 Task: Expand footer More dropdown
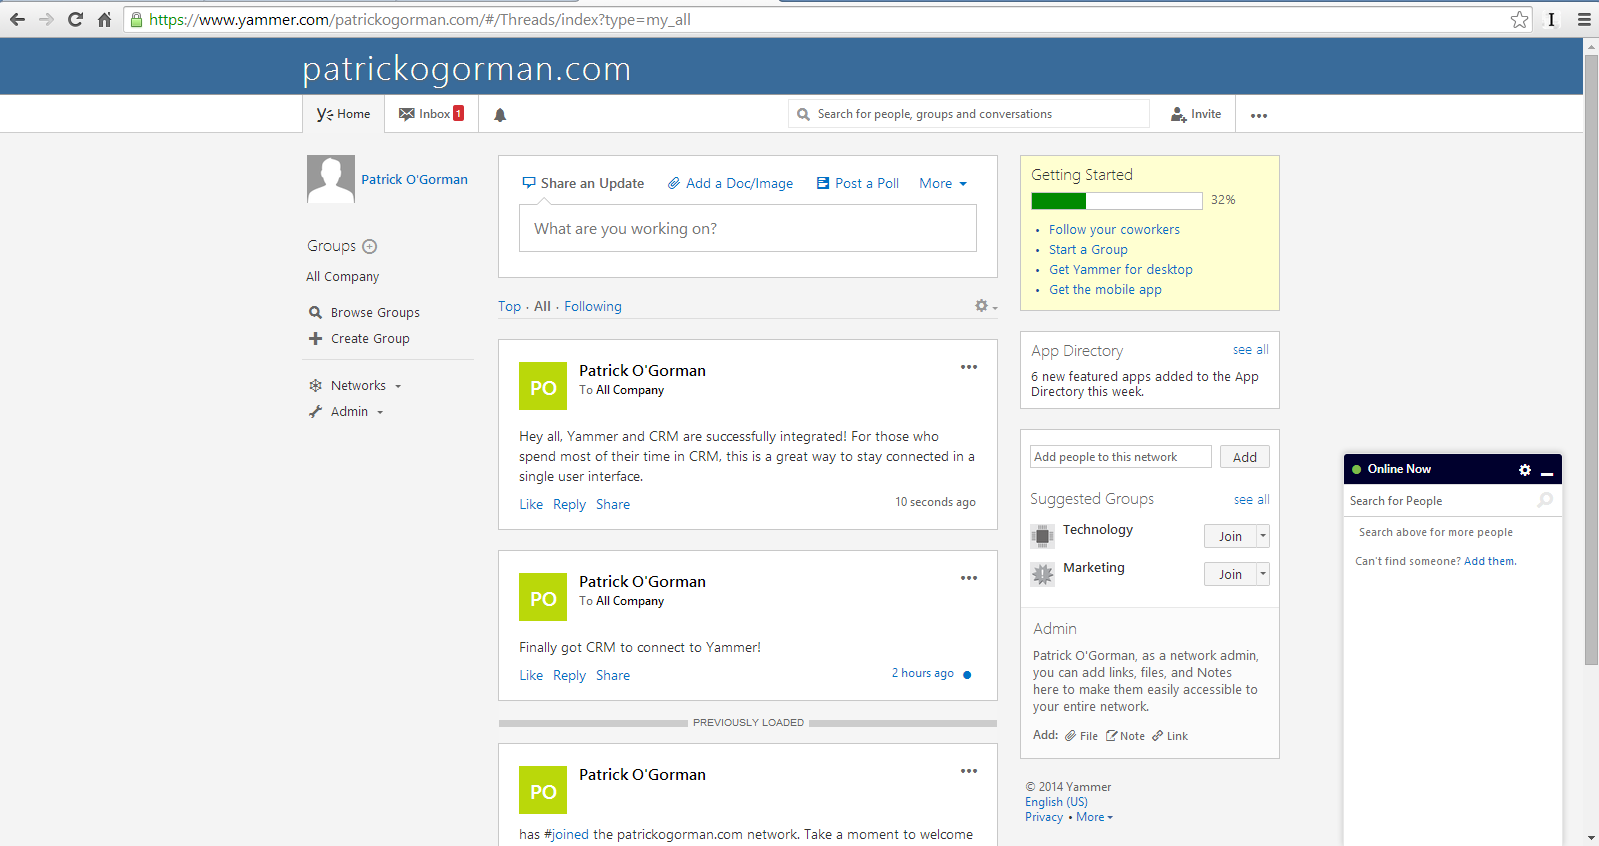[x=1095, y=817]
